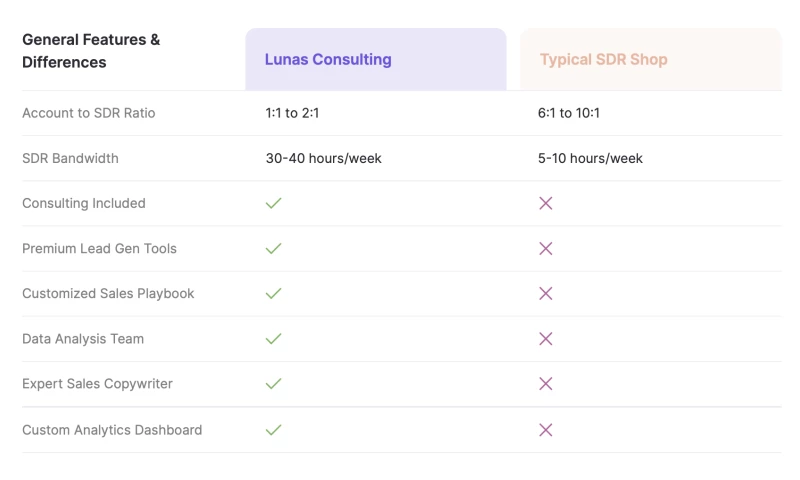Click the X mark for Expert Sales Copywriter
This screenshot has height=480, width=800.
545,383
